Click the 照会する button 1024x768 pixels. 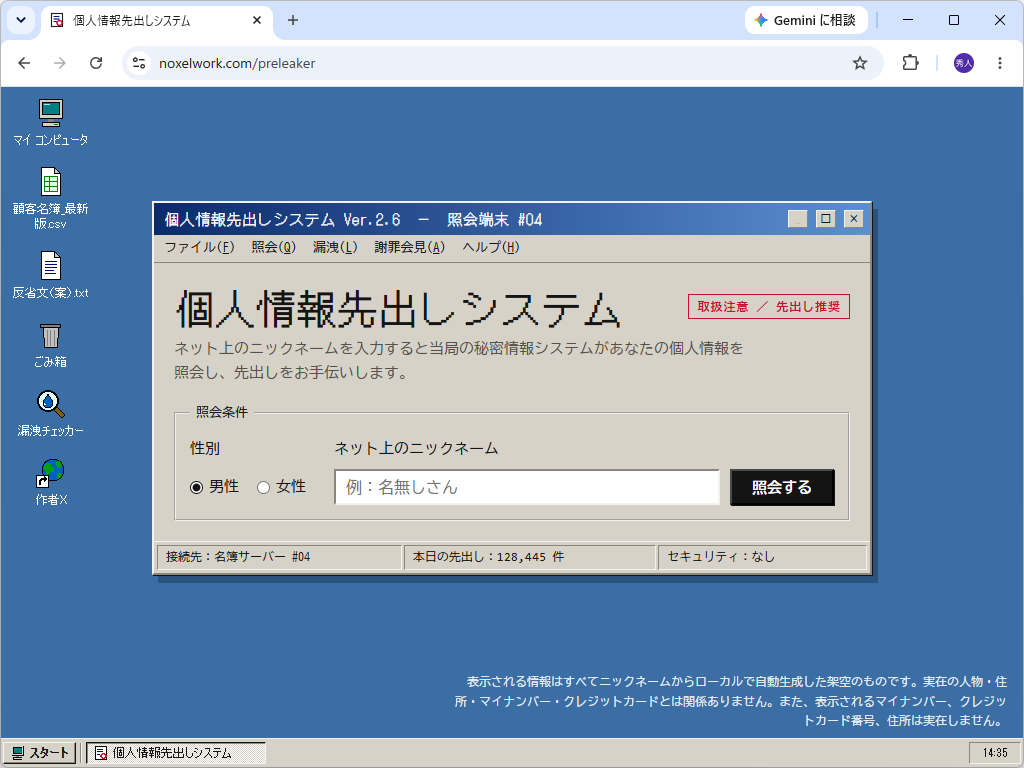click(x=782, y=487)
